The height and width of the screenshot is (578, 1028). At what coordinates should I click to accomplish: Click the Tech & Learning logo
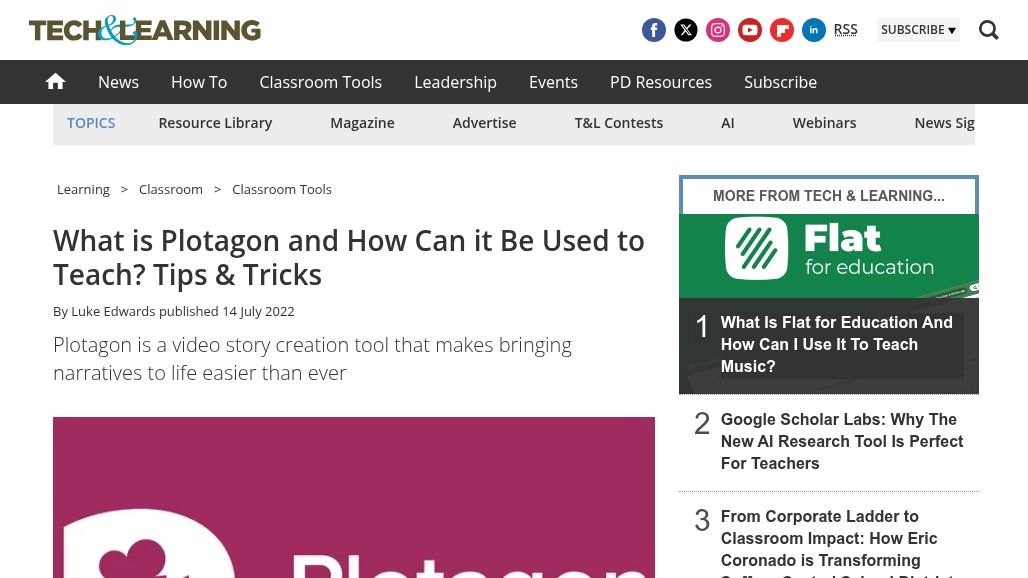pos(144,30)
